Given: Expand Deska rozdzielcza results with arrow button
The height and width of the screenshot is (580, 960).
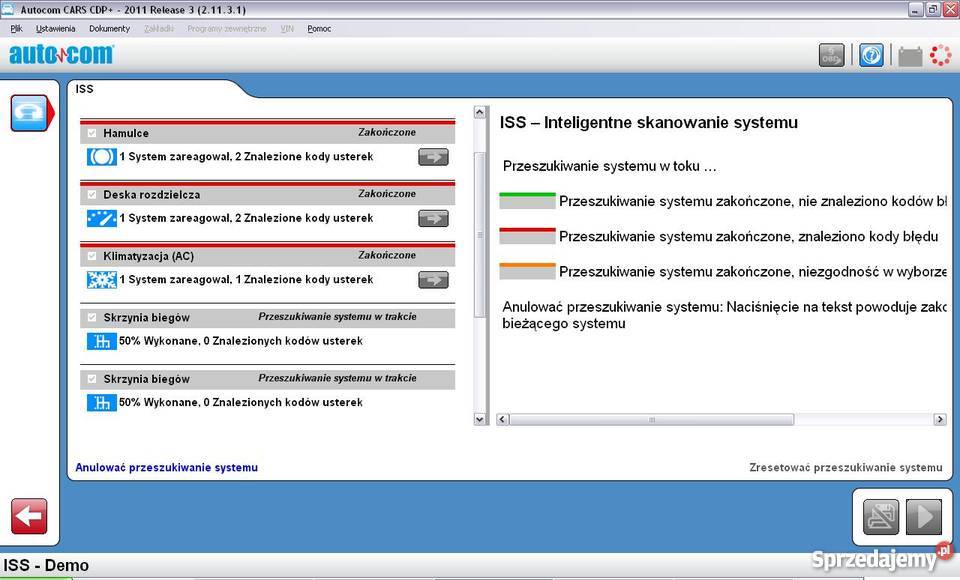Looking at the screenshot, I should coord(433,218).
